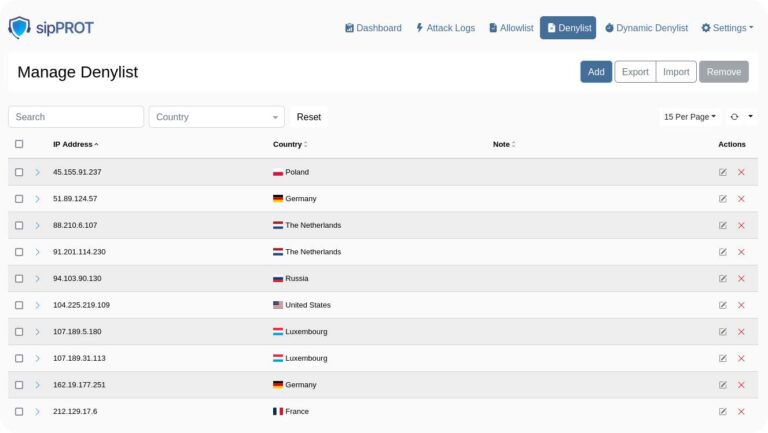
Task: Edit the 51.89.124.57 entry
Action: [x=722, y=198]
